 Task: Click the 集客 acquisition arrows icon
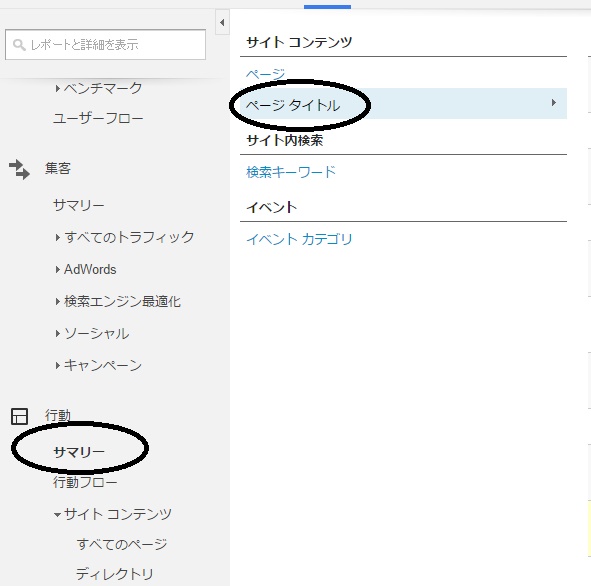[x=19, y=169]
